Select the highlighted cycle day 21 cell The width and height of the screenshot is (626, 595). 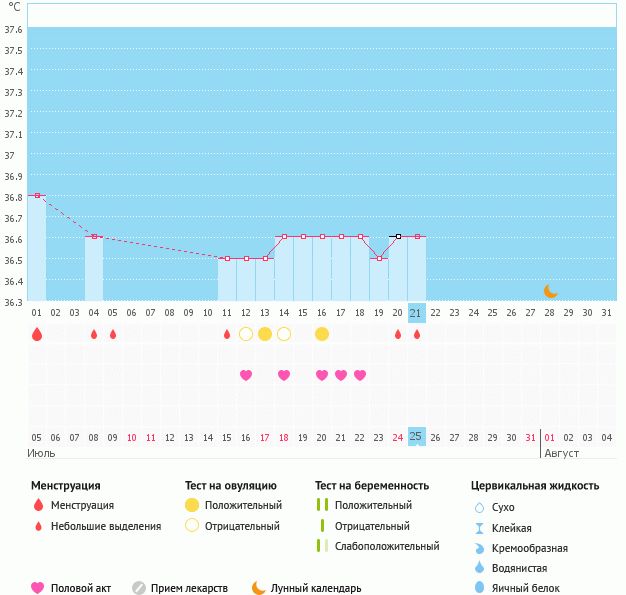(x=416, y=313)
